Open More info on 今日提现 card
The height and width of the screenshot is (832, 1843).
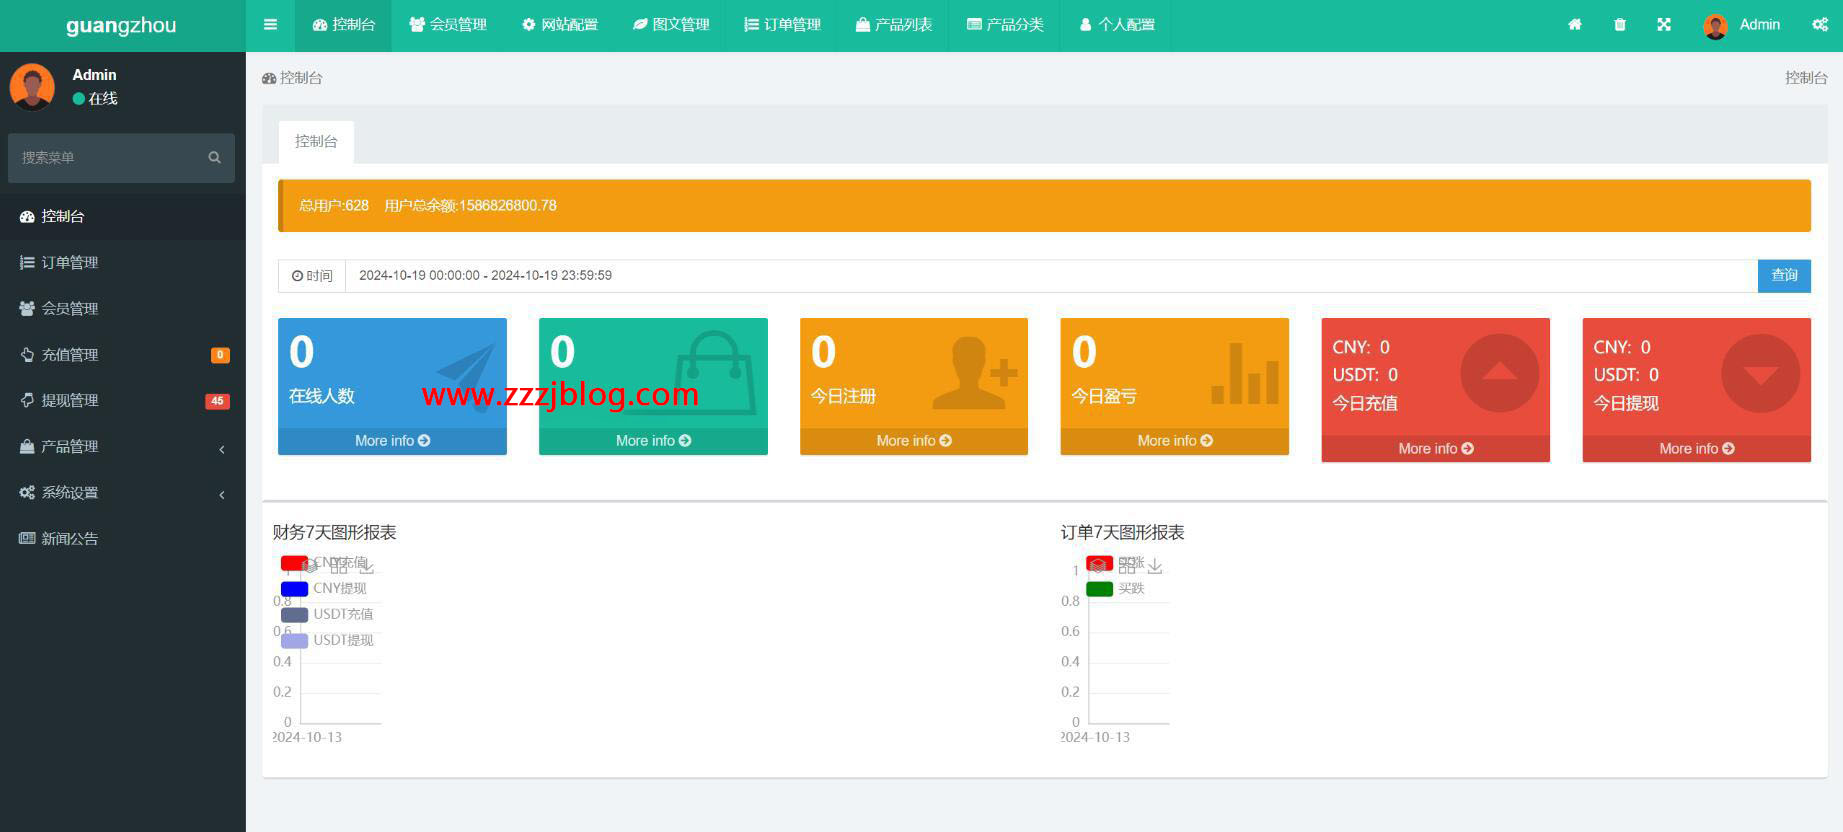pos(1697,449)
